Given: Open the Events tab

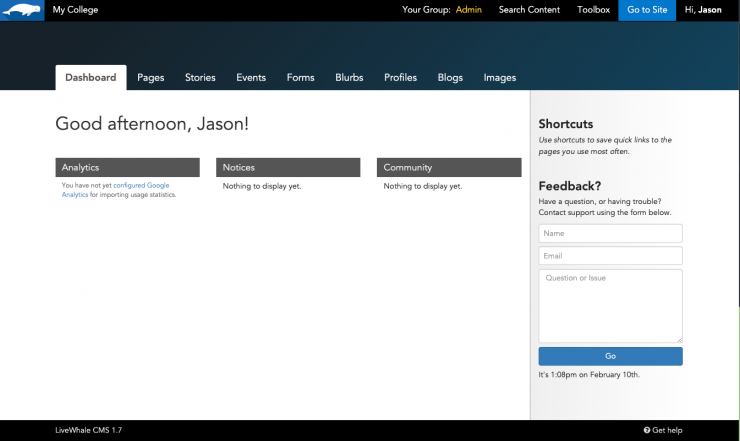Looking at the screenshot, I should click(x=251, y=78).
